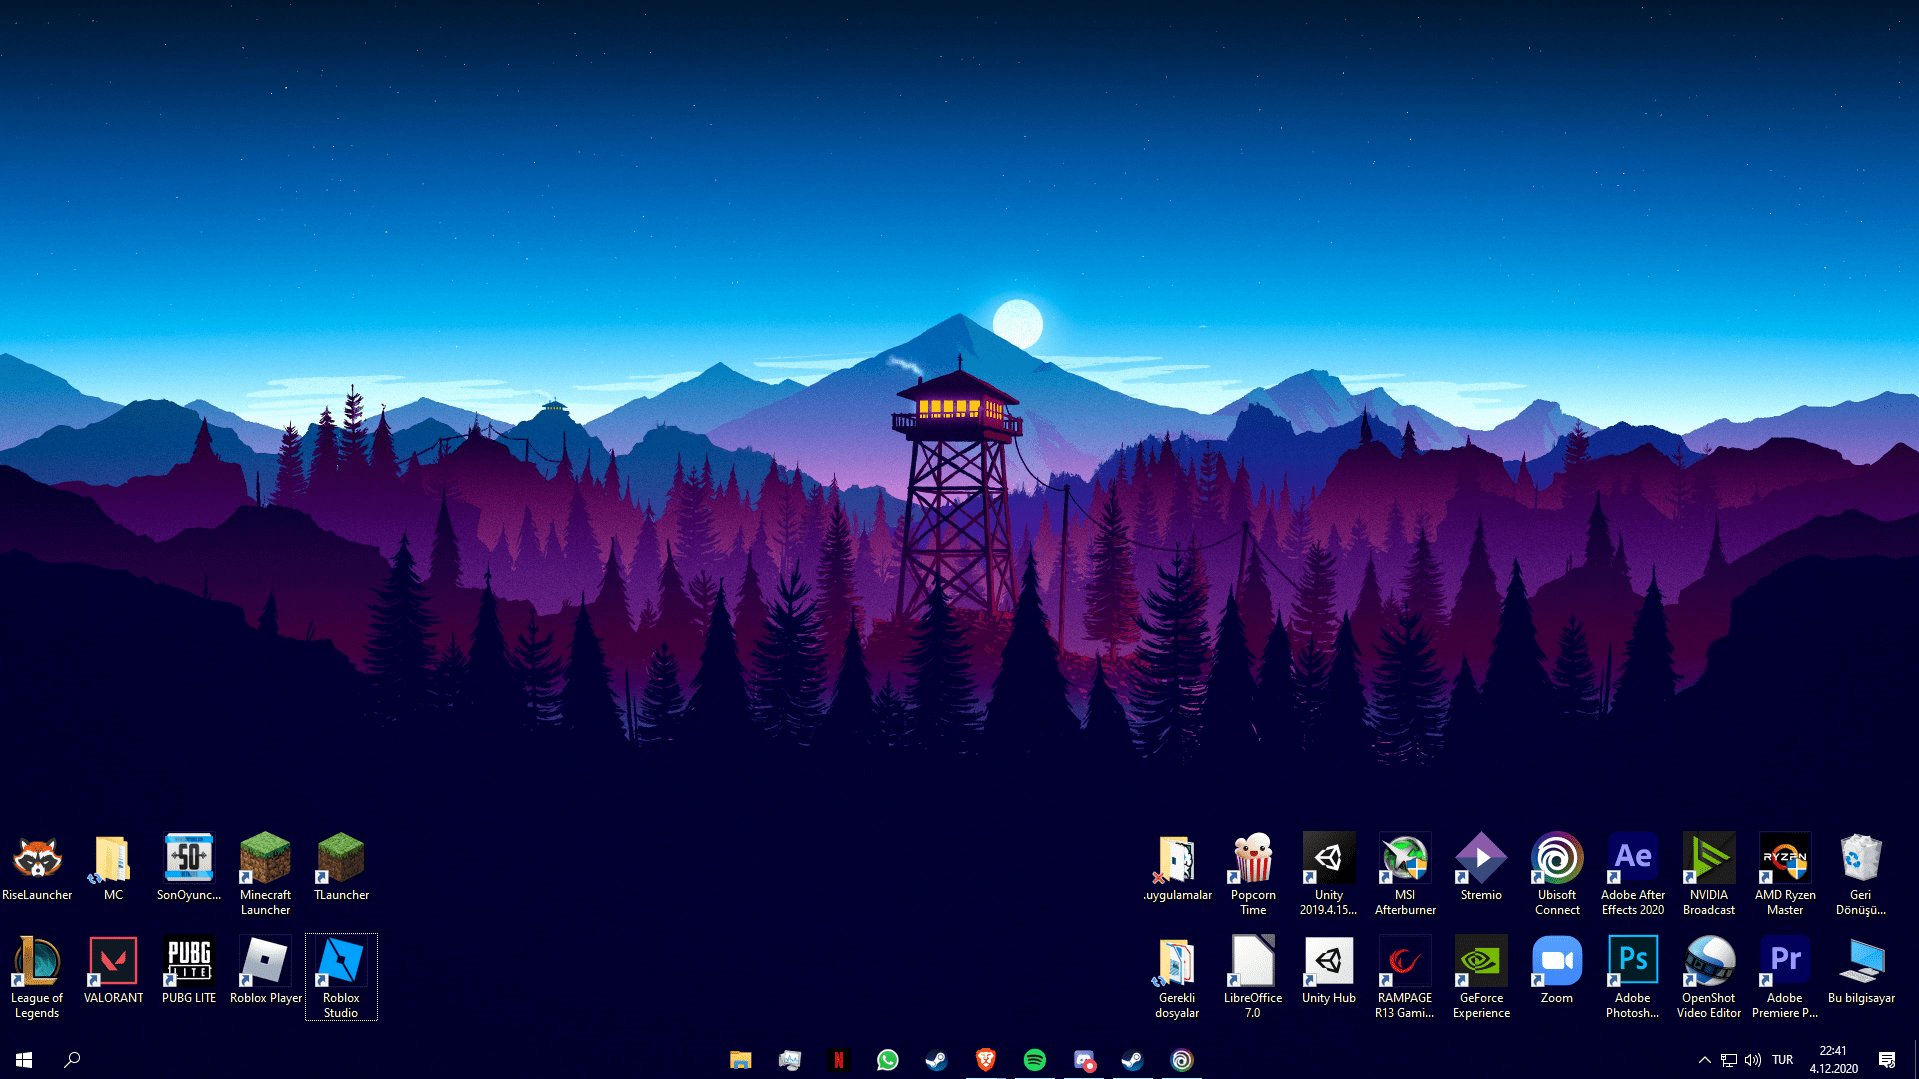This screenshot has height=1079, width=1919.
Task: Select the Zoom desktop shortcut
Action: (x=1557, y=970)
